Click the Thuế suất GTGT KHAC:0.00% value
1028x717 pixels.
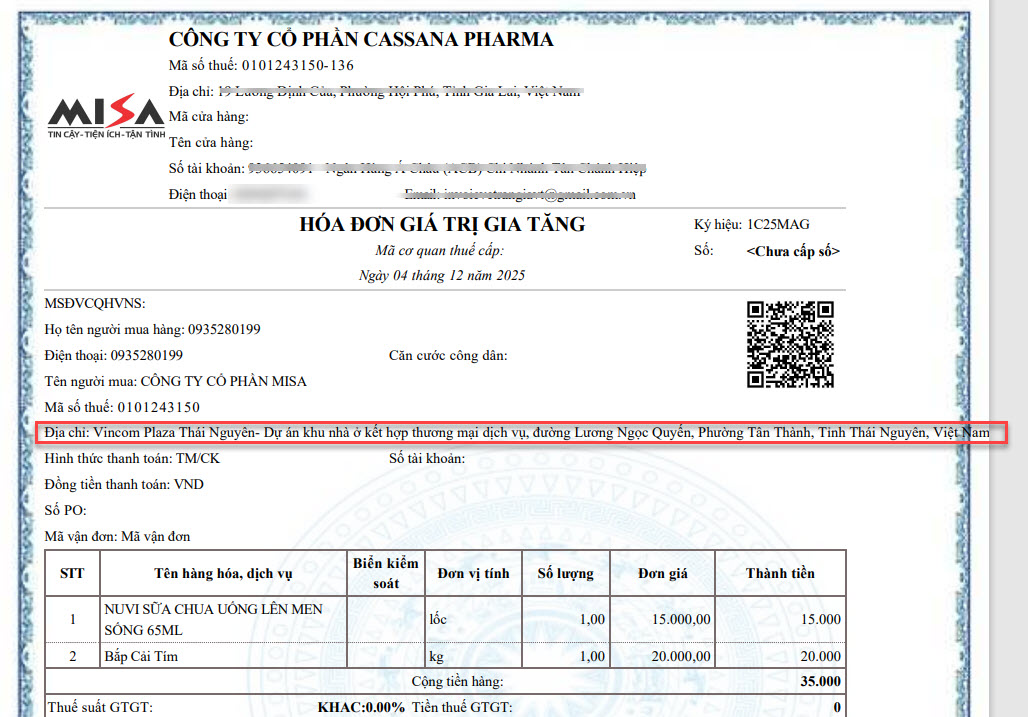[x=361, y=707]
